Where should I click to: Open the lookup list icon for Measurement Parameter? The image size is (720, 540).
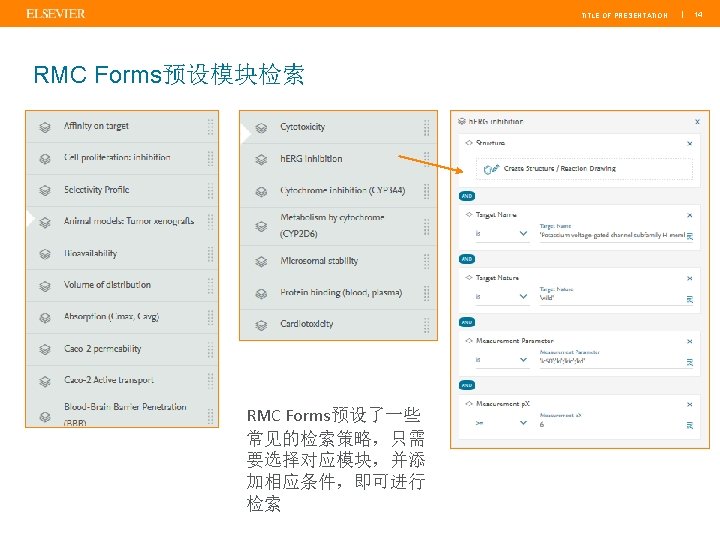(x=690, y=362)
